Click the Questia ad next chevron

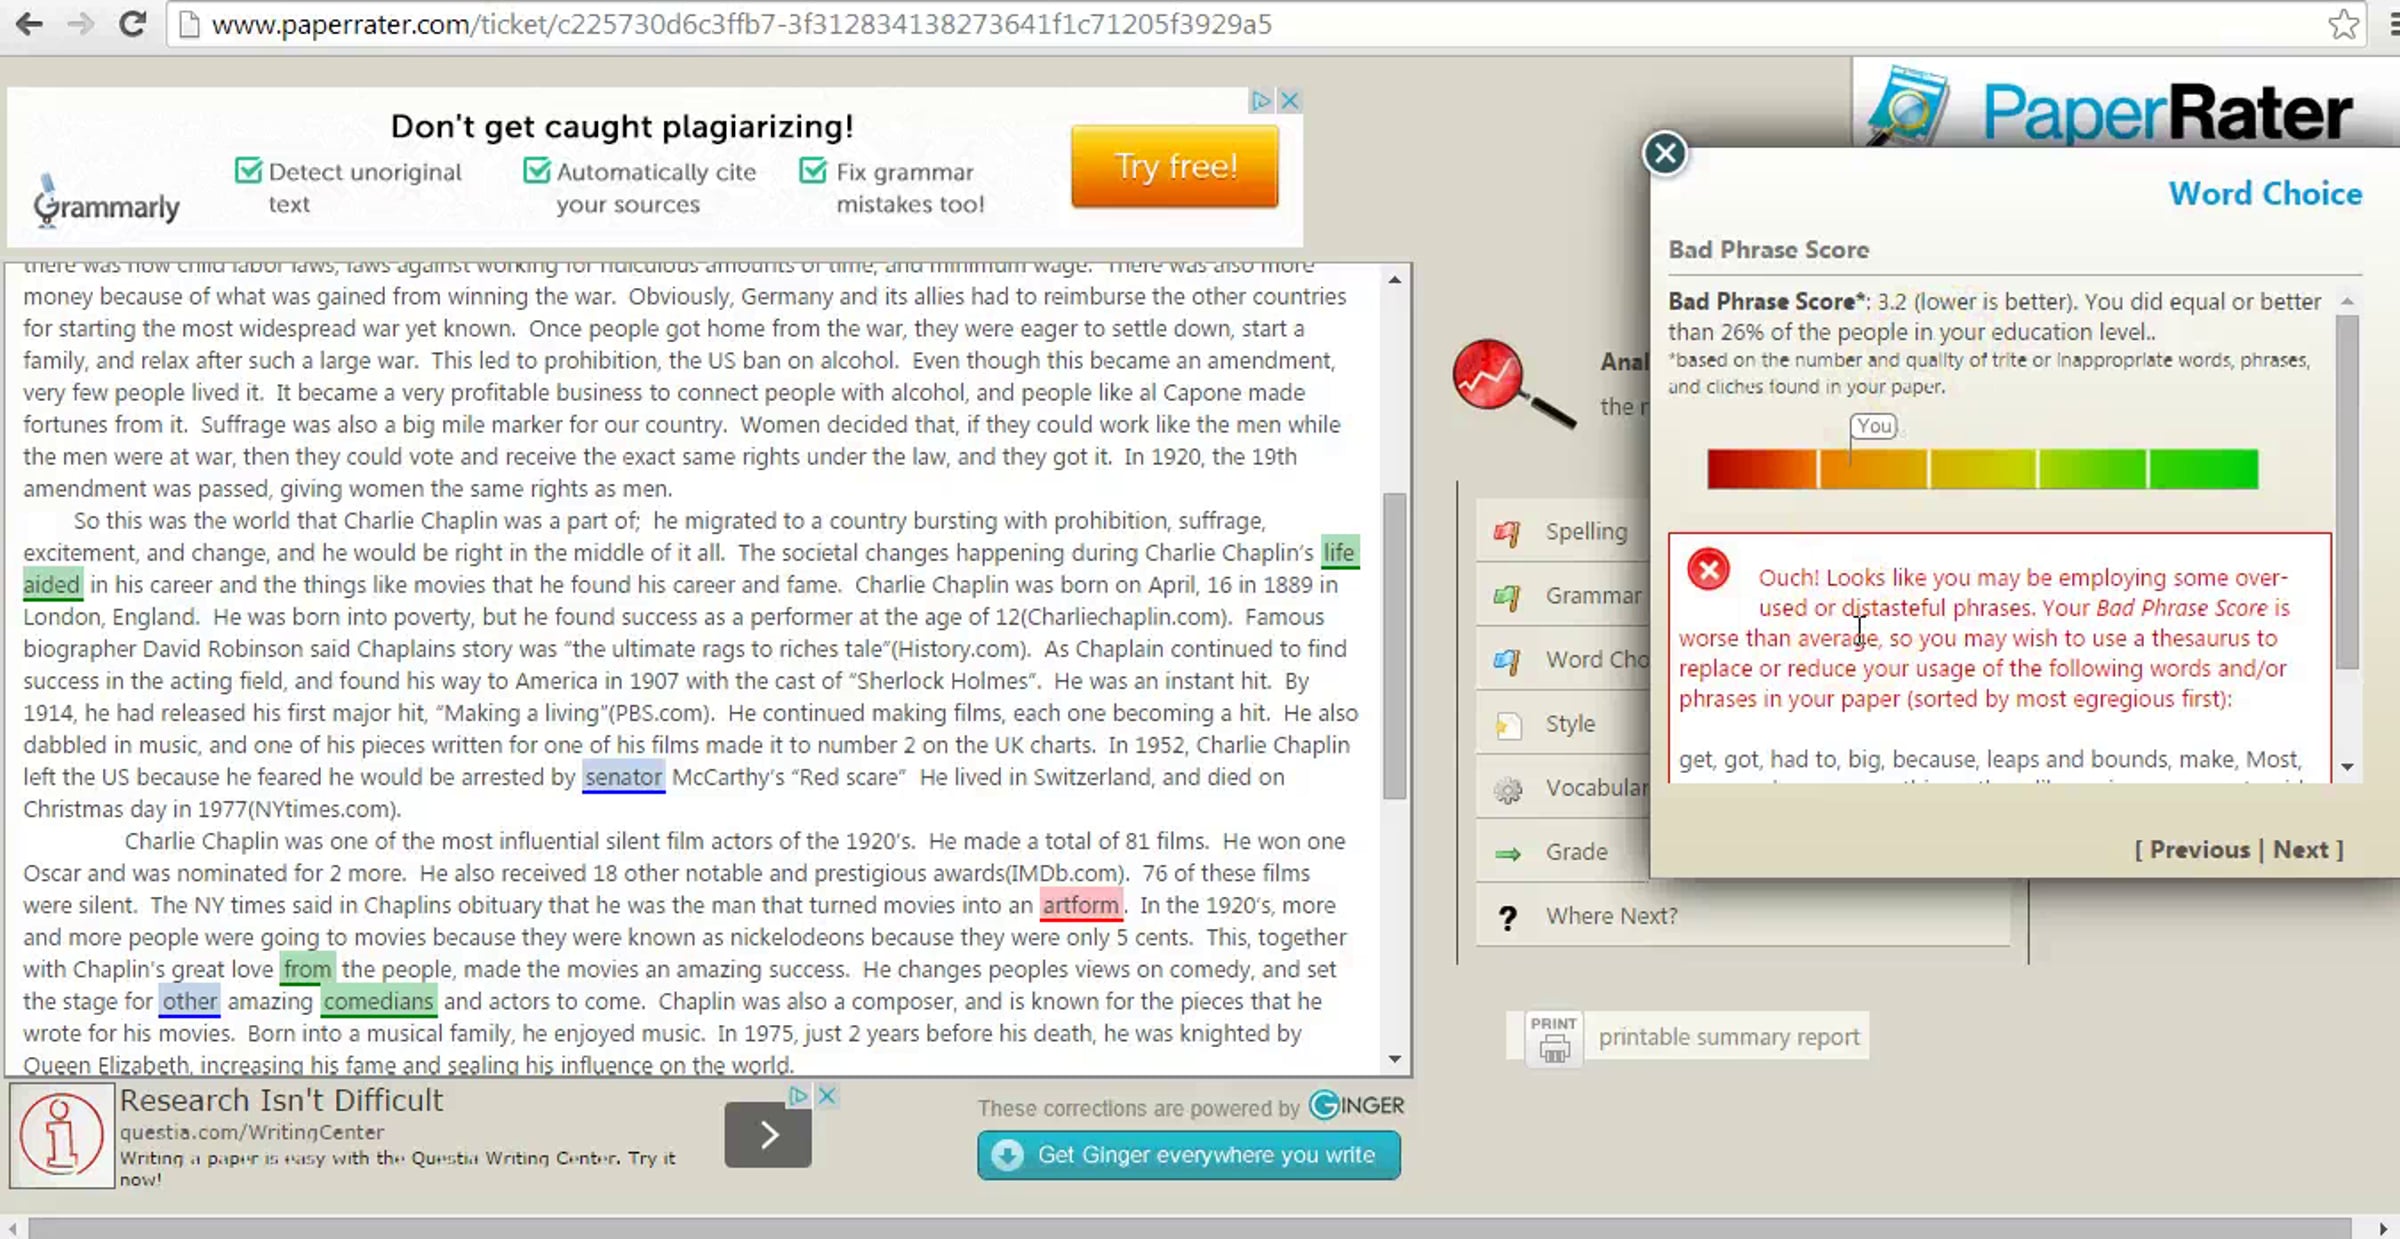[768, 1135]
